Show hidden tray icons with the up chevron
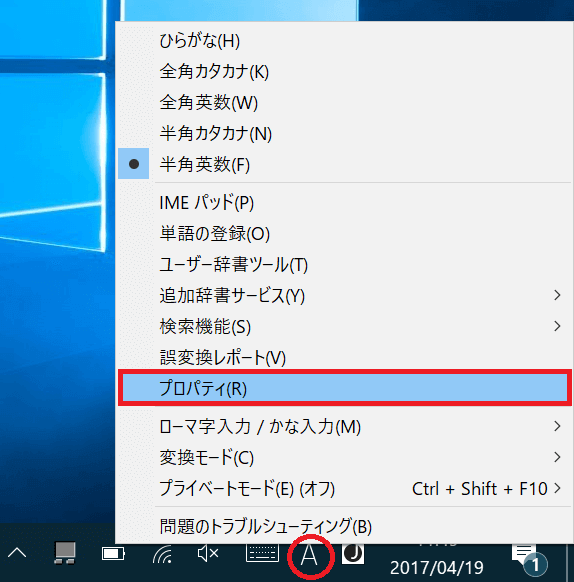The width and height of the screenshot is (574, 582). tap(17, 553)
